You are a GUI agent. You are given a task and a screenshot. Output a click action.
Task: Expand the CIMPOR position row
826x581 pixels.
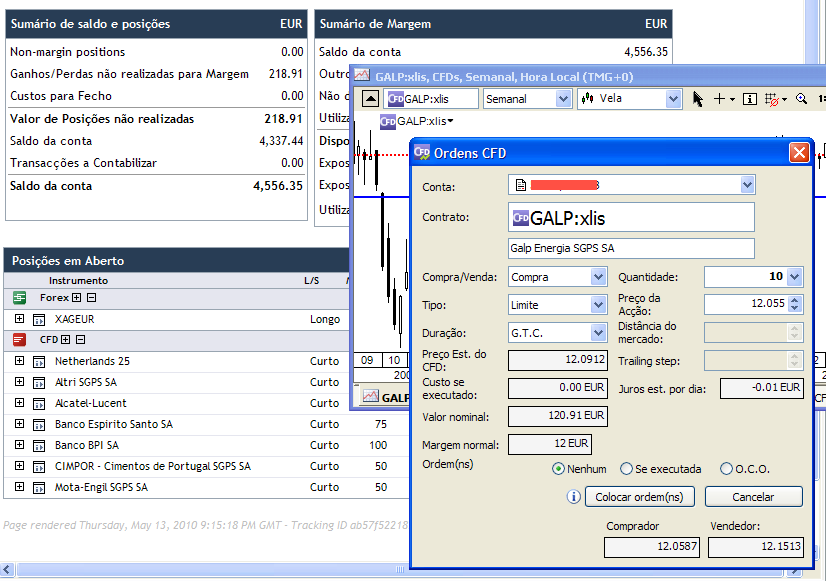tap(19, 466)
